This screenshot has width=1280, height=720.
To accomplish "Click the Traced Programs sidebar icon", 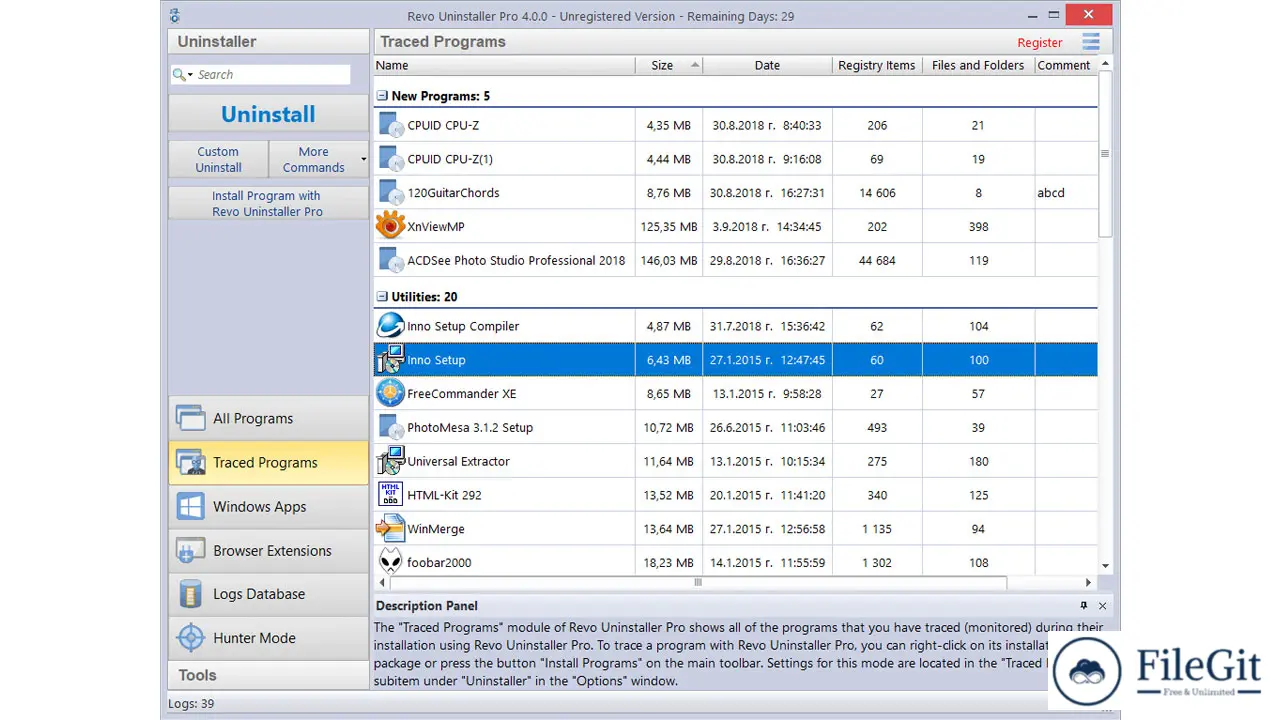I will click(190, 462).
